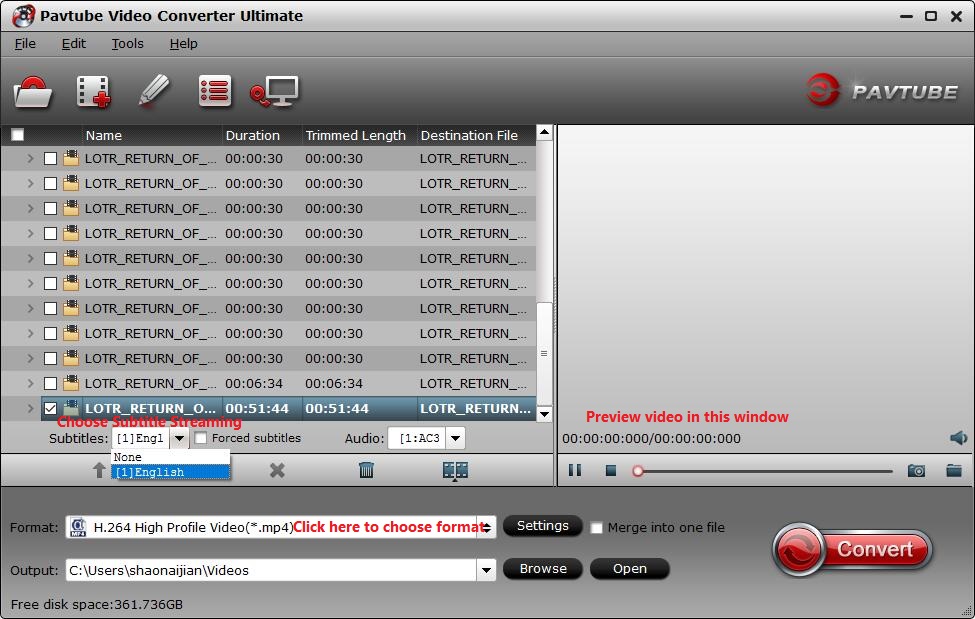Image resolution: width=975 pixels, height=619 pixels.
Task: Click film icon of 00:06:34 title
Action: (x=72, y=383)
